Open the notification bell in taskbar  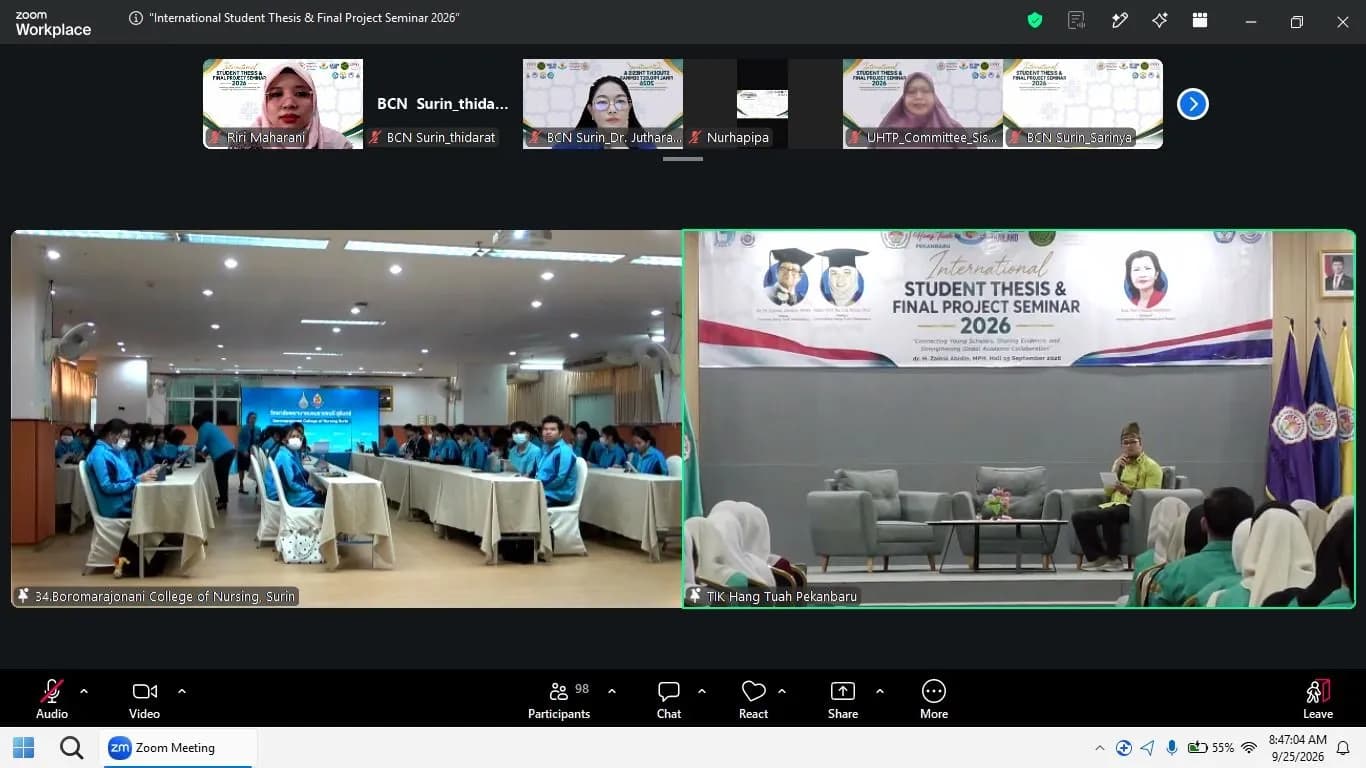[x=1343, y=747]
